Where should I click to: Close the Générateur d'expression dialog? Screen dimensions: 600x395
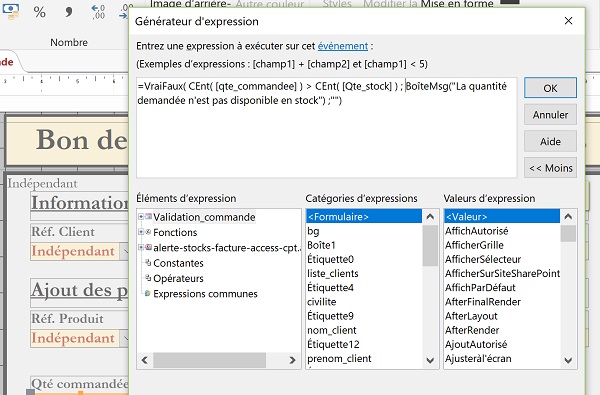pos(568,21)
